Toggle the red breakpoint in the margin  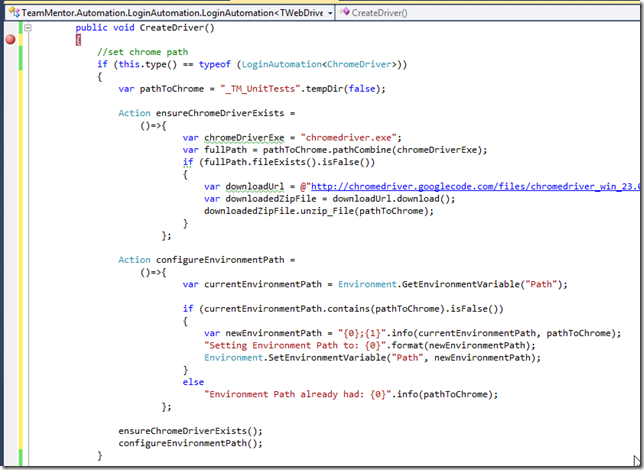coord(10,39)
